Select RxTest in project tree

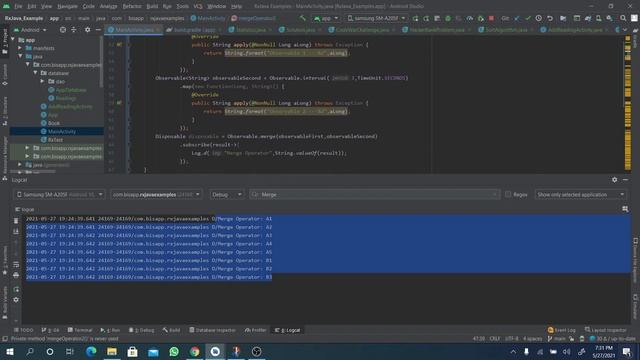55,140
